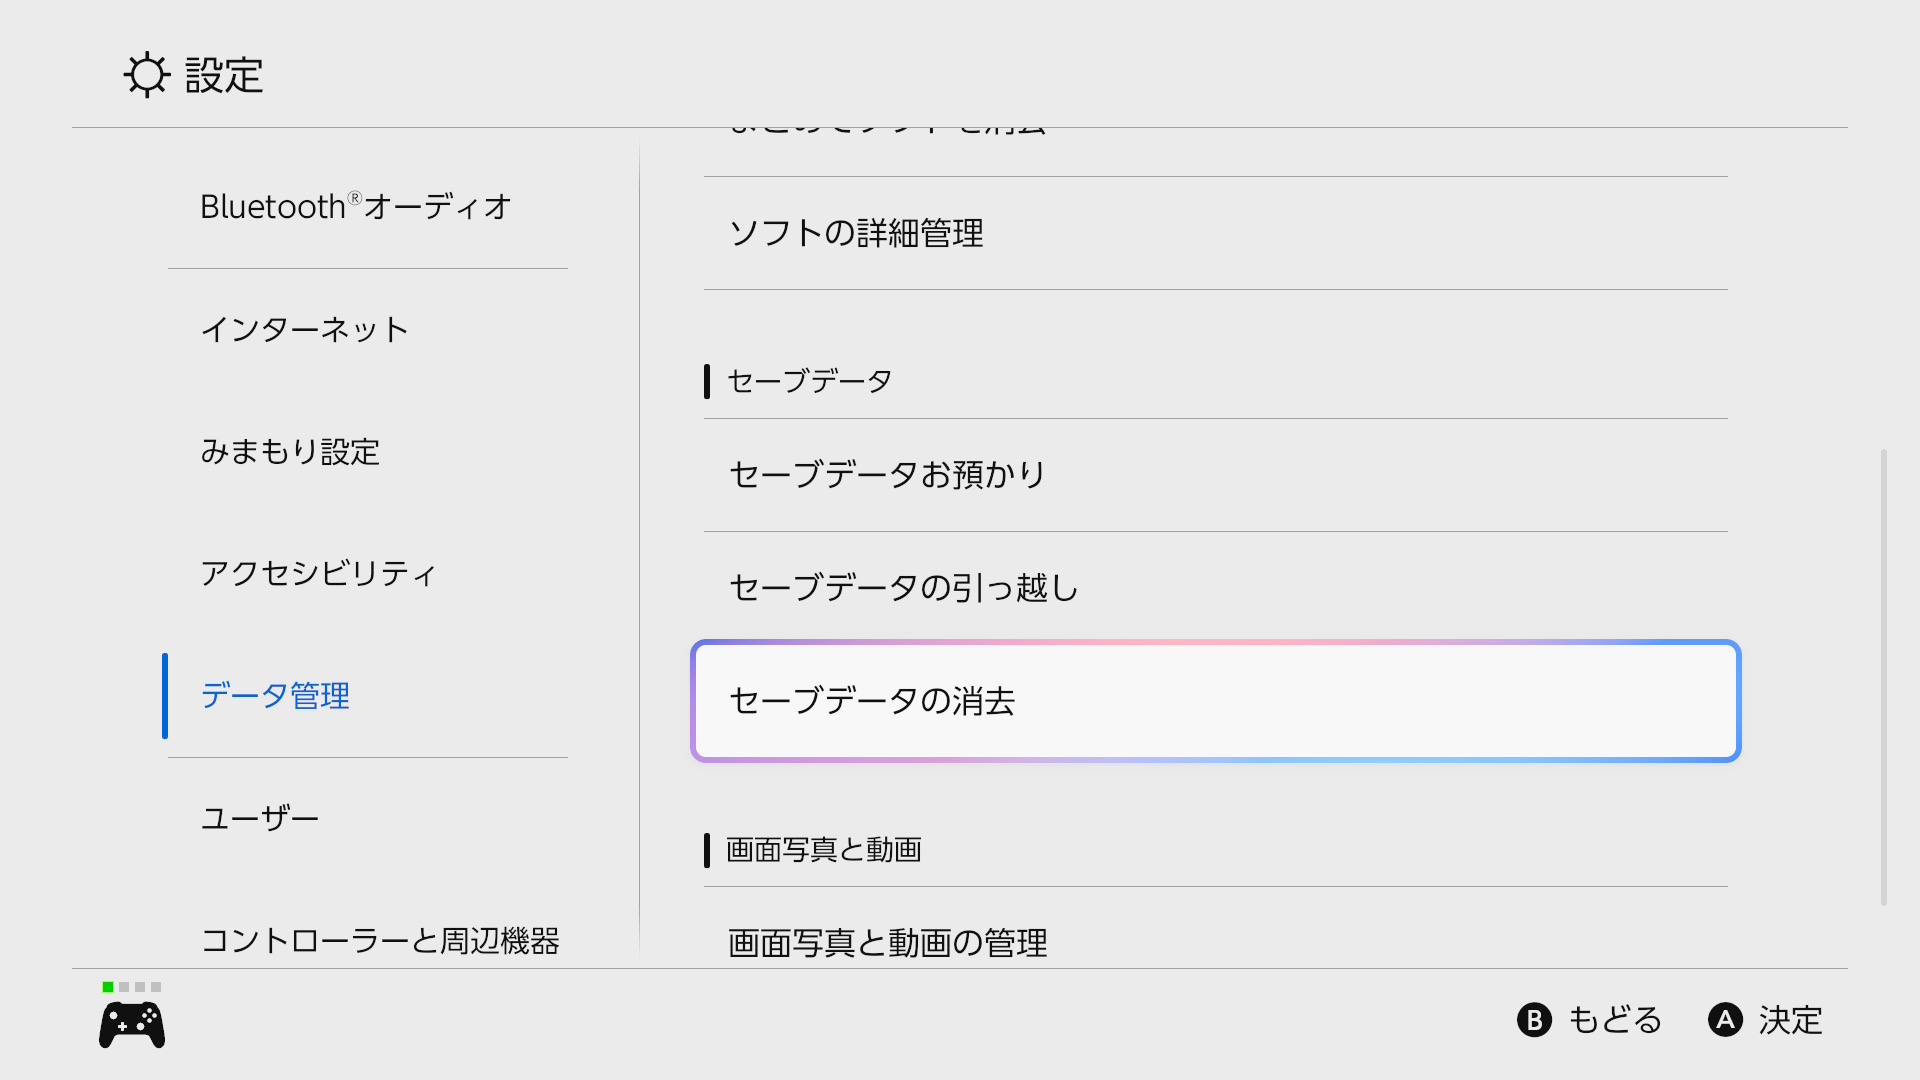Click the 決定 confirm label
1920x1080 pixels.
tap(1791, 1020)
